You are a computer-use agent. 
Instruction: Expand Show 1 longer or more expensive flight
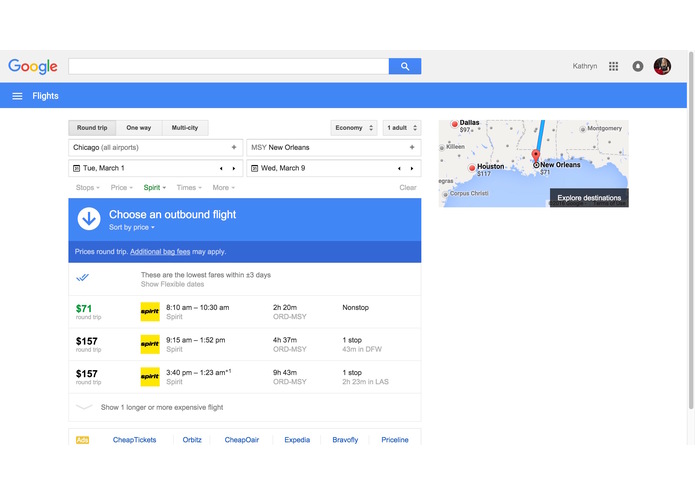[x=245, y=407]
